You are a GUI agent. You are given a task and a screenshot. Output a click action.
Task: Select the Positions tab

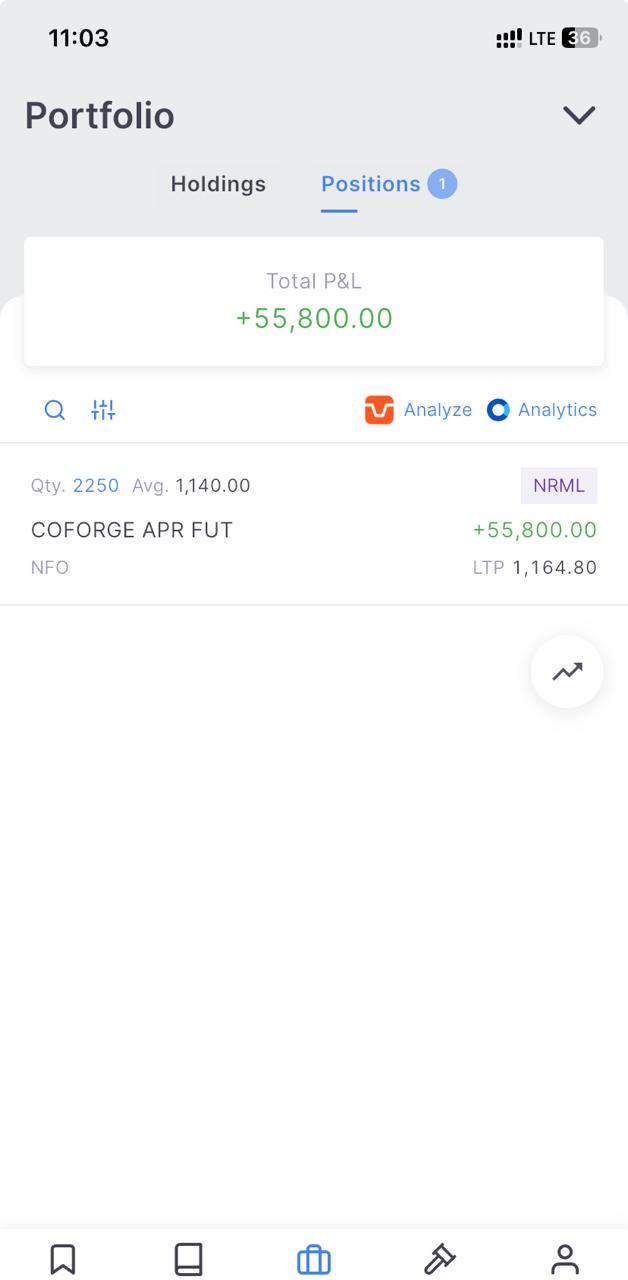pyautogui.click(x=370, y=184)
